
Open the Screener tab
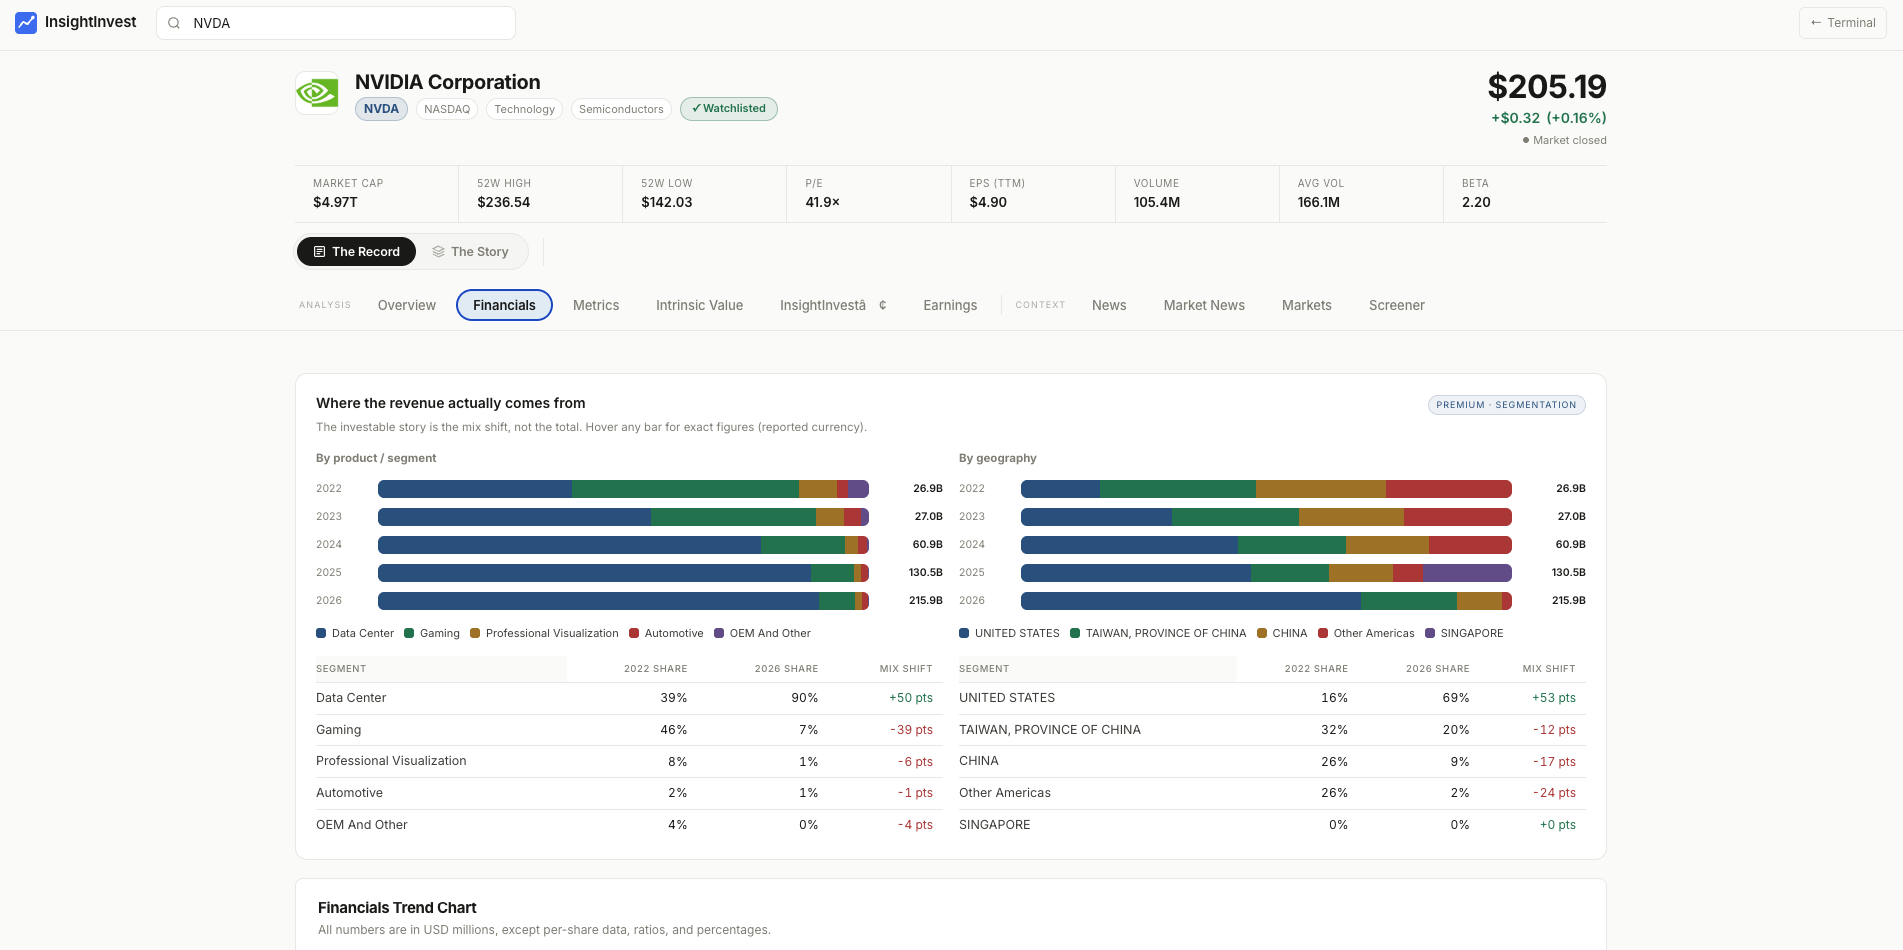pos(1397,305)
